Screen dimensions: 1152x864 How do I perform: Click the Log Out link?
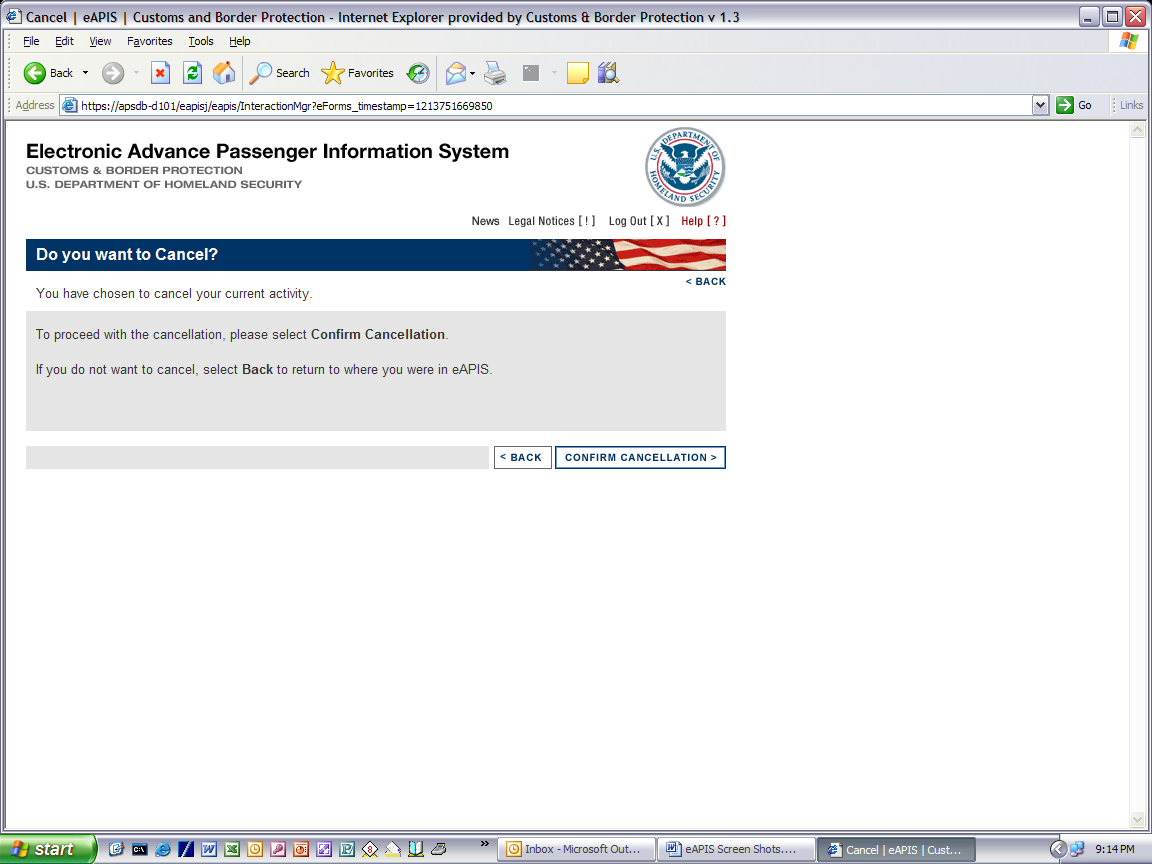[x=638, y=221]
